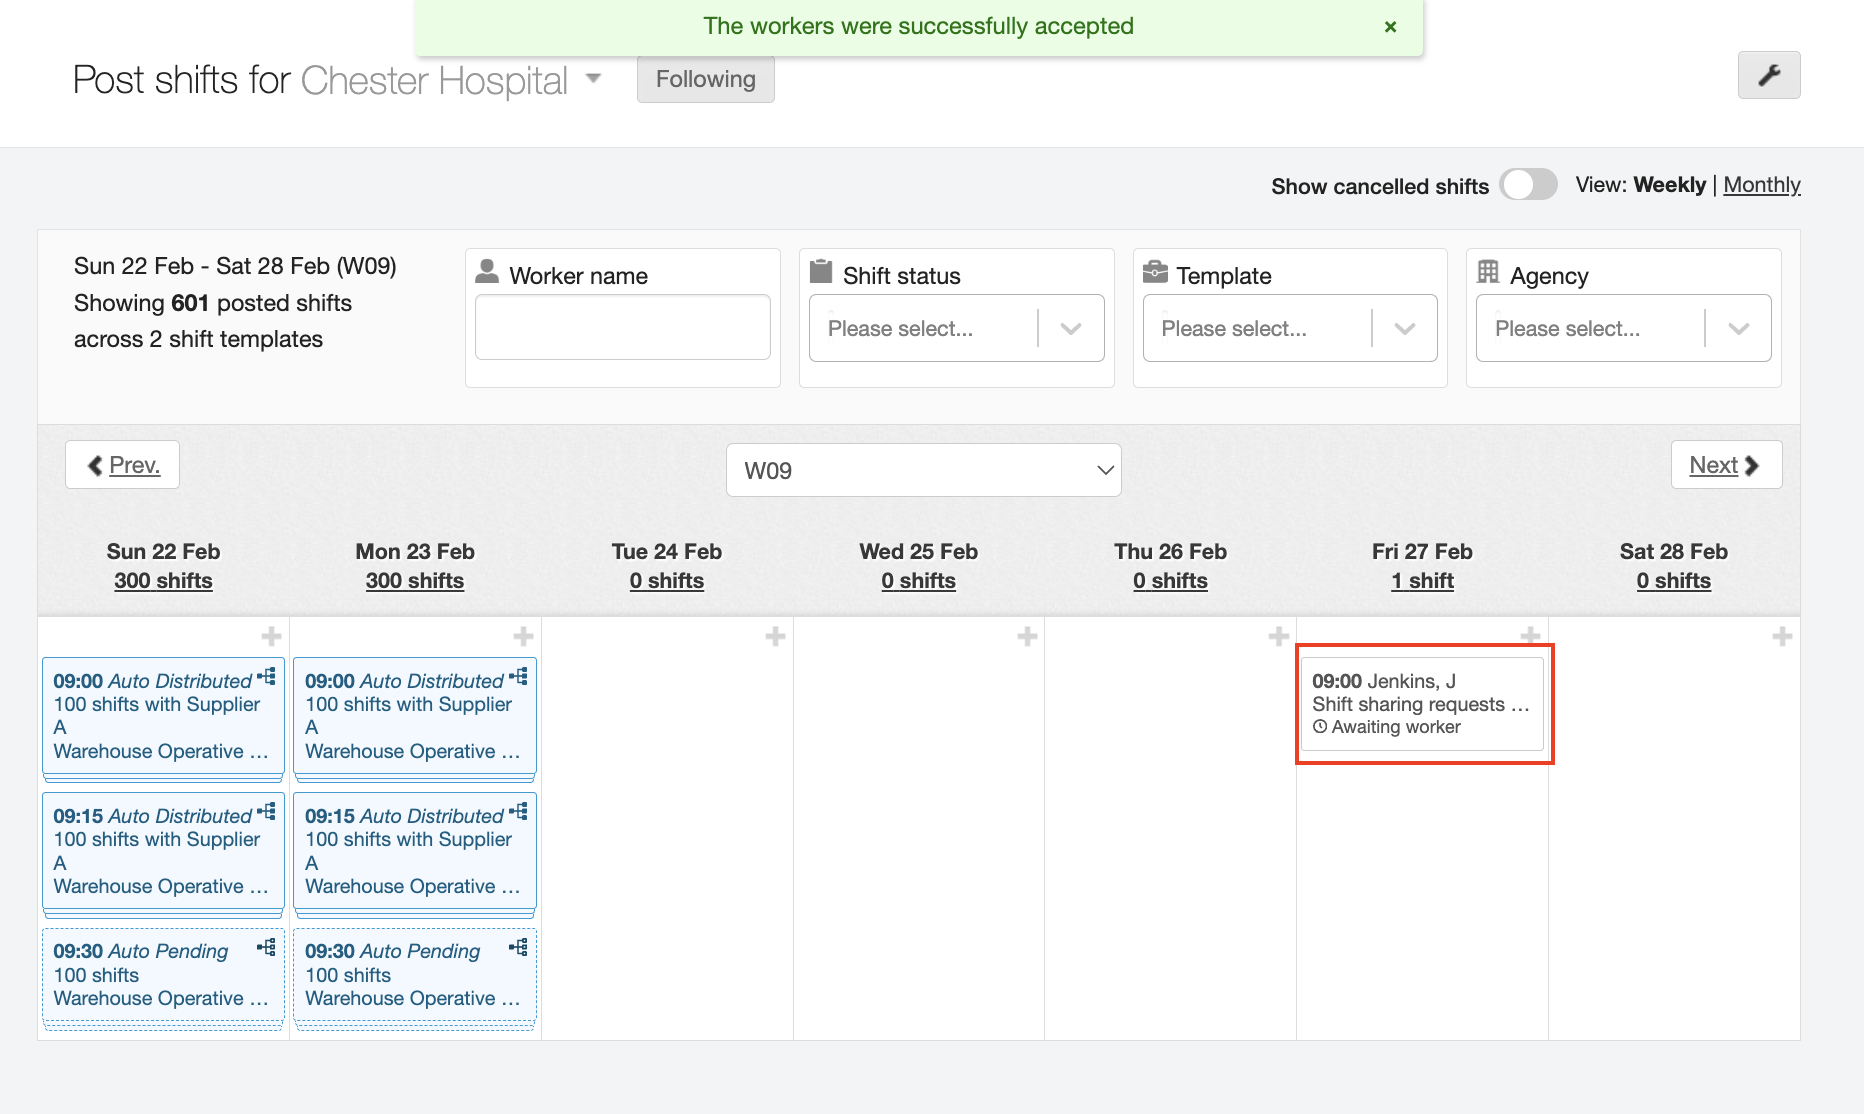Screen dimensions: 1864x1114
Task: Dismiss the workers accepted success banner
Action: (x=1391, y=27)
